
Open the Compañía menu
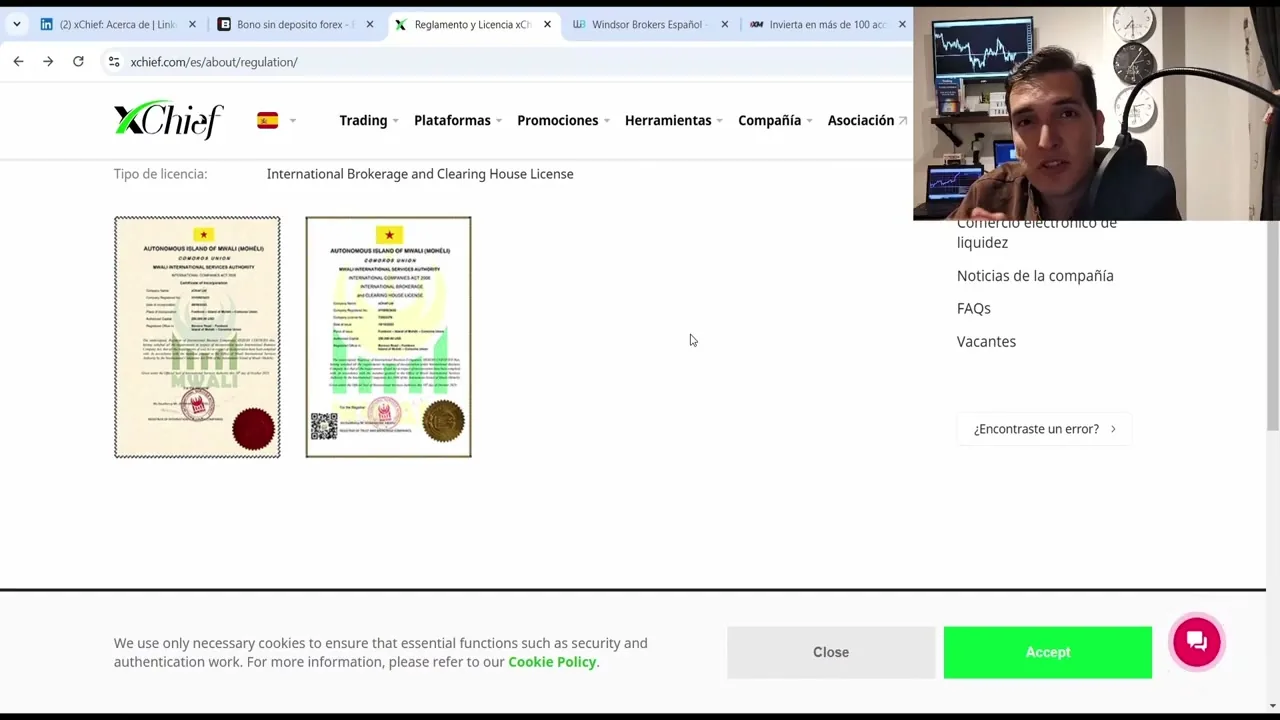point(775,120)
